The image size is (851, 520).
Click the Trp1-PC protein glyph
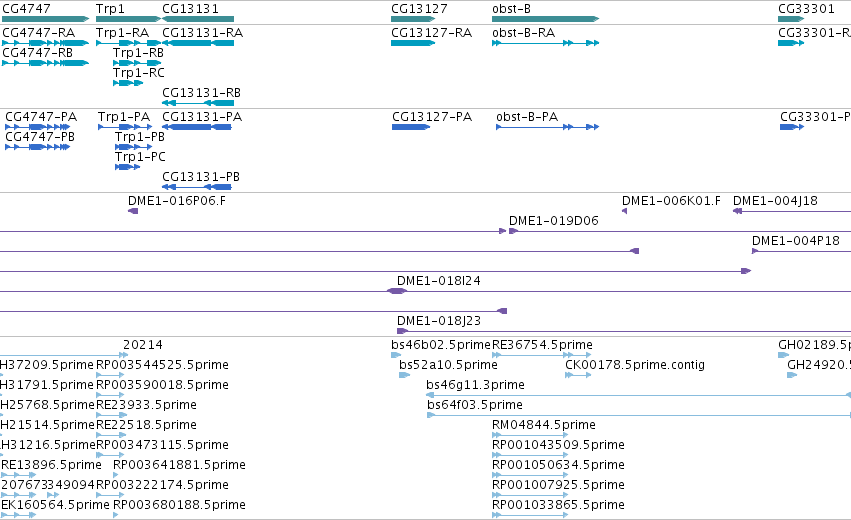128,167
